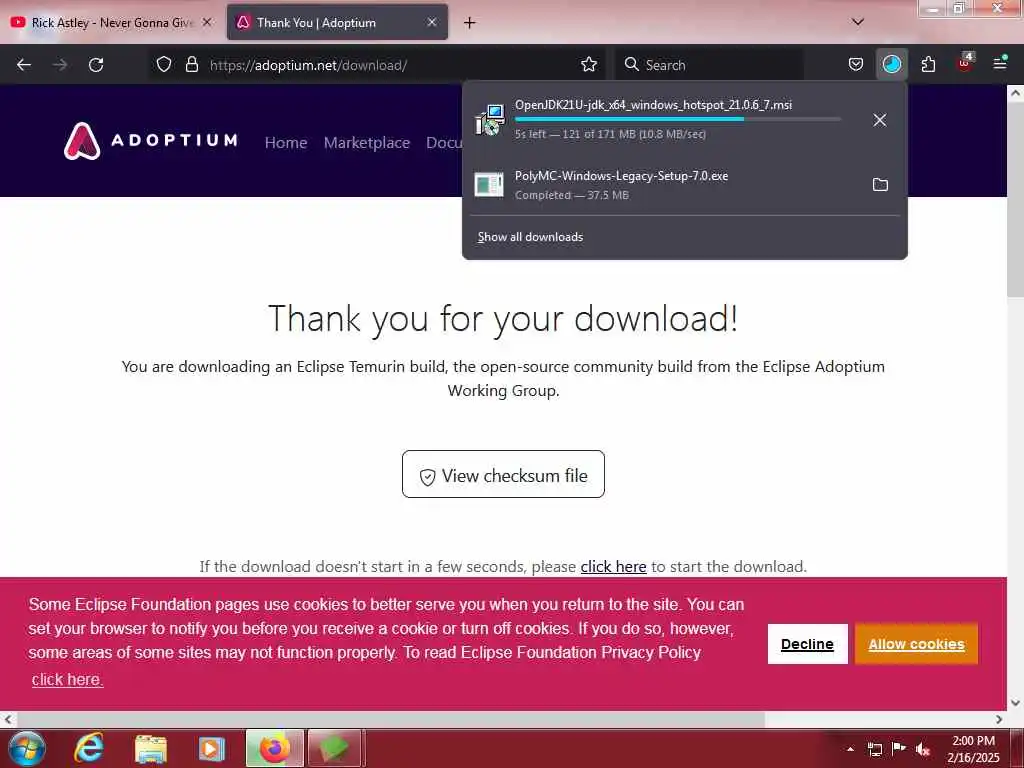This screenshot has width=1024, height=768.
Task: Show hidden system tray icons arrow
Action: click(x=850, y=748)
